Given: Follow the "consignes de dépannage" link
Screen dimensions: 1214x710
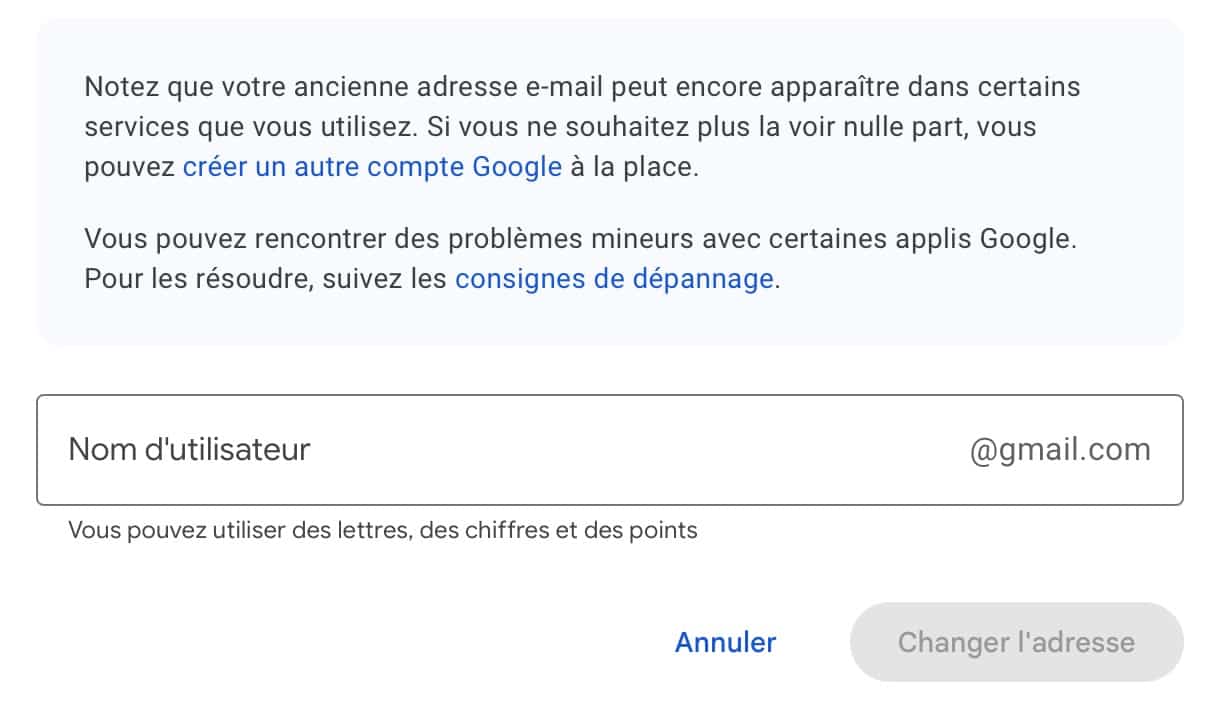Looking at the screenshot, I should [x=613, y=279].
